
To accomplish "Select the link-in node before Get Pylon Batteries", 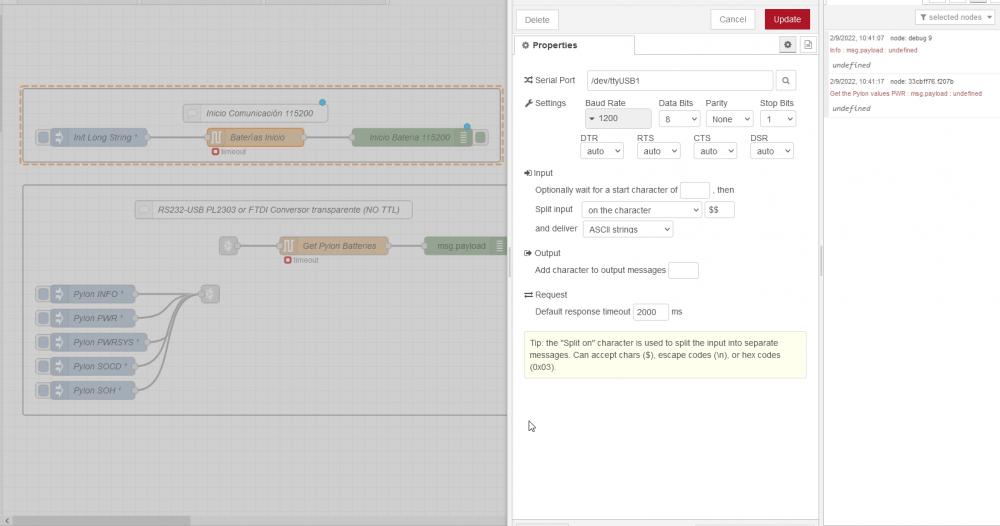I will pos(228,246).
